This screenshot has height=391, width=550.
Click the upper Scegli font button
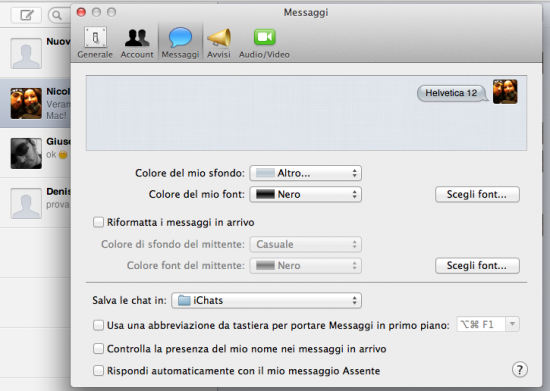[477, 194]
